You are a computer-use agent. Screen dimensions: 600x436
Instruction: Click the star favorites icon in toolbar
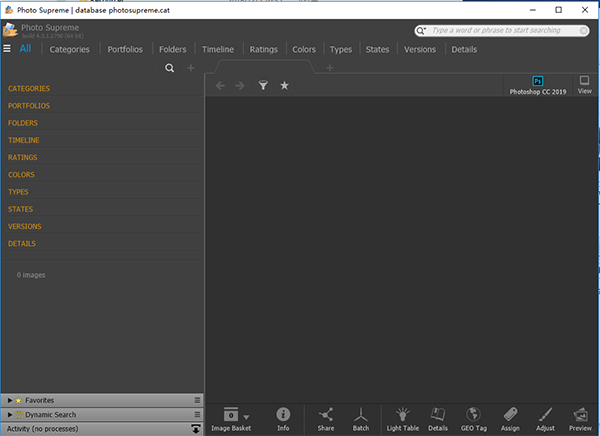[x=284, y=86]
